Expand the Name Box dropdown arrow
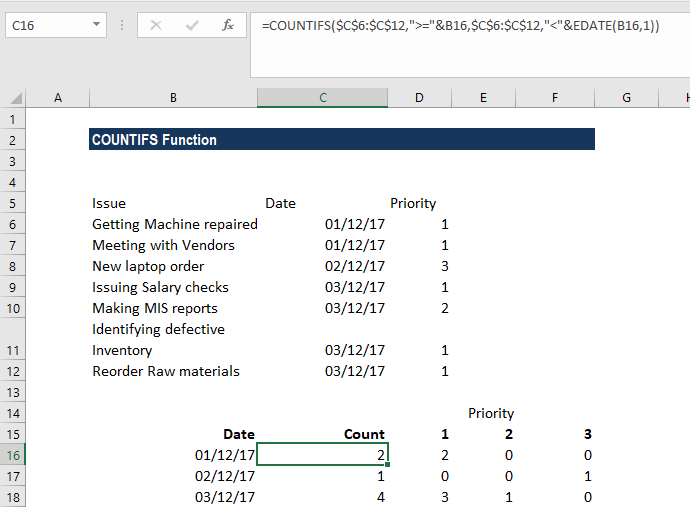 pyautogui.click(x=96, y=25)
